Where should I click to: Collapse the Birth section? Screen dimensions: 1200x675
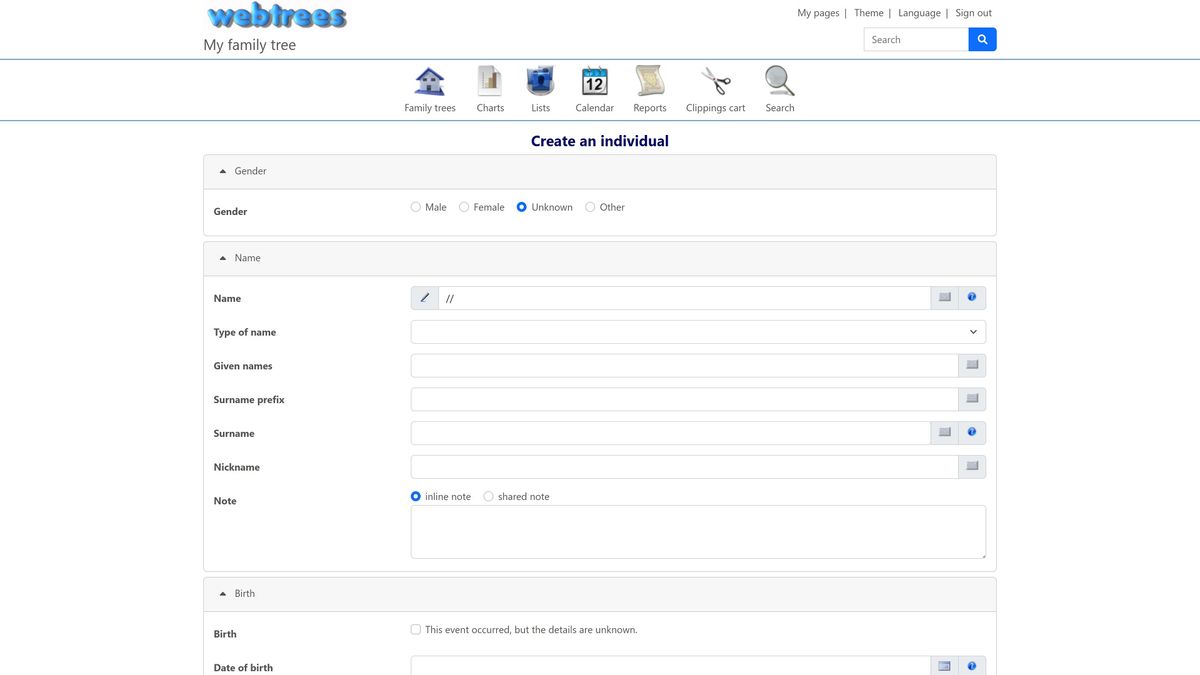222,593
